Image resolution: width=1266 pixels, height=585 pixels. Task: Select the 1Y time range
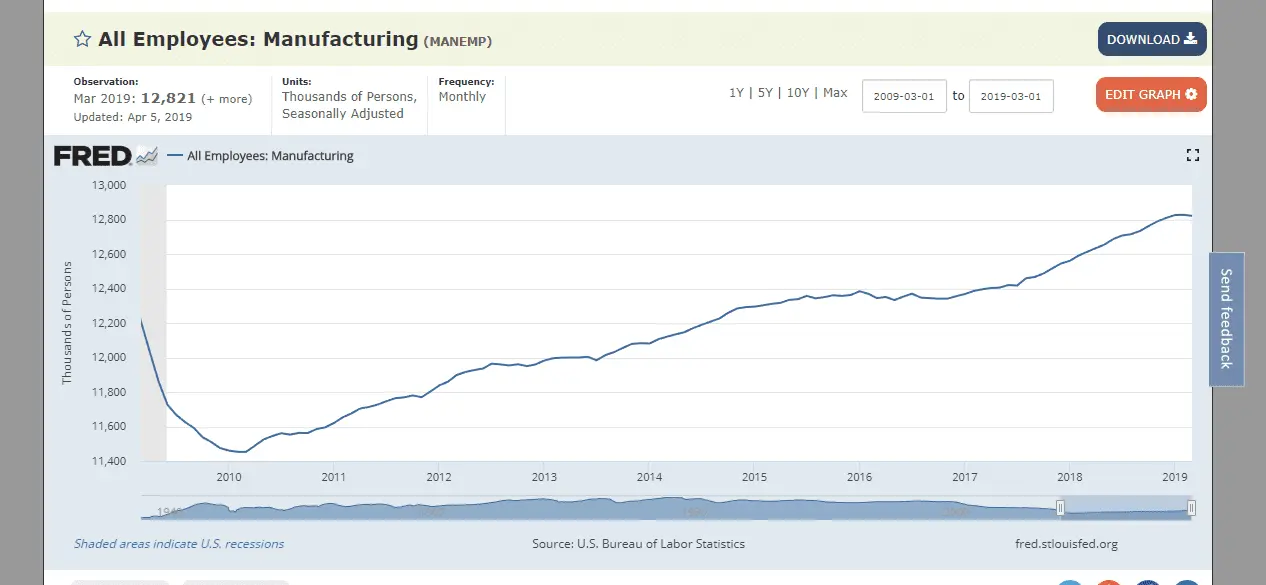tap(736, 93)
